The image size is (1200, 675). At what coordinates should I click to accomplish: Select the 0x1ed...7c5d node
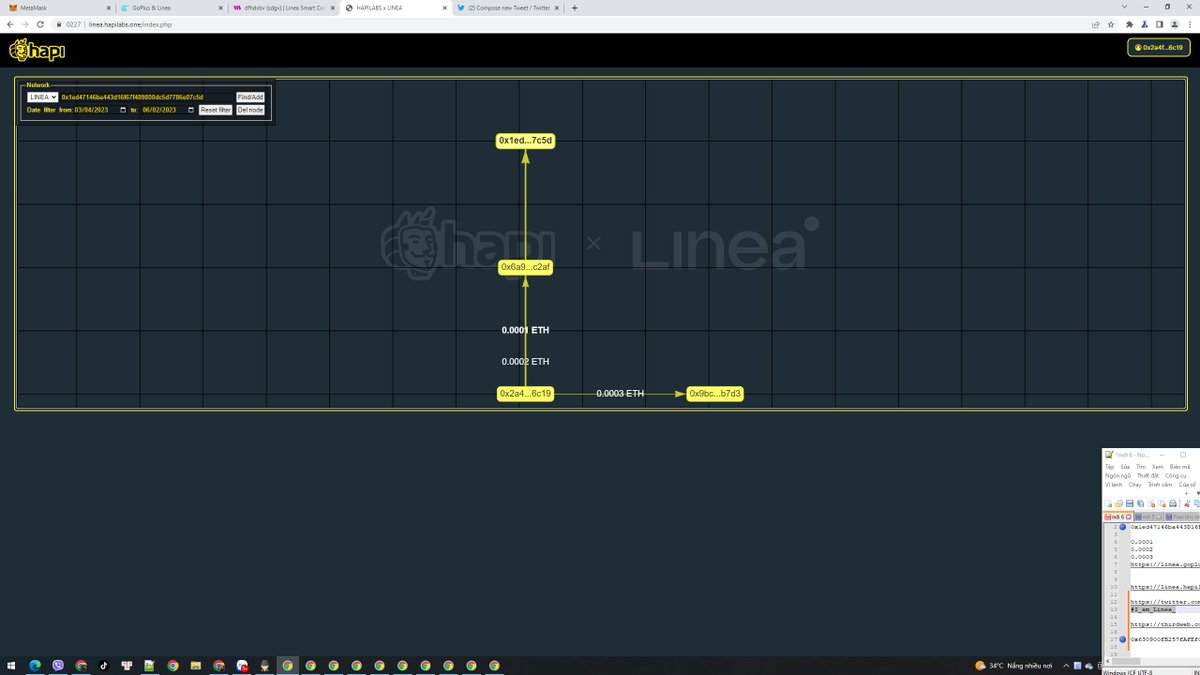(x=525, y=141)
